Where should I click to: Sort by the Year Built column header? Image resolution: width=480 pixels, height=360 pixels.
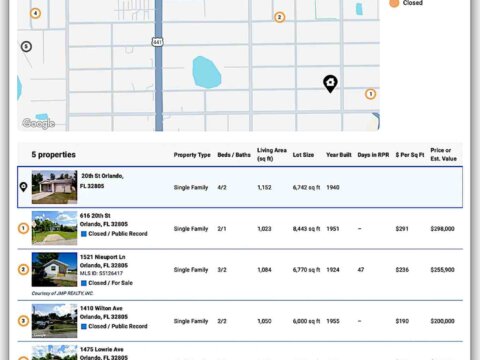[x=339, y=155]
